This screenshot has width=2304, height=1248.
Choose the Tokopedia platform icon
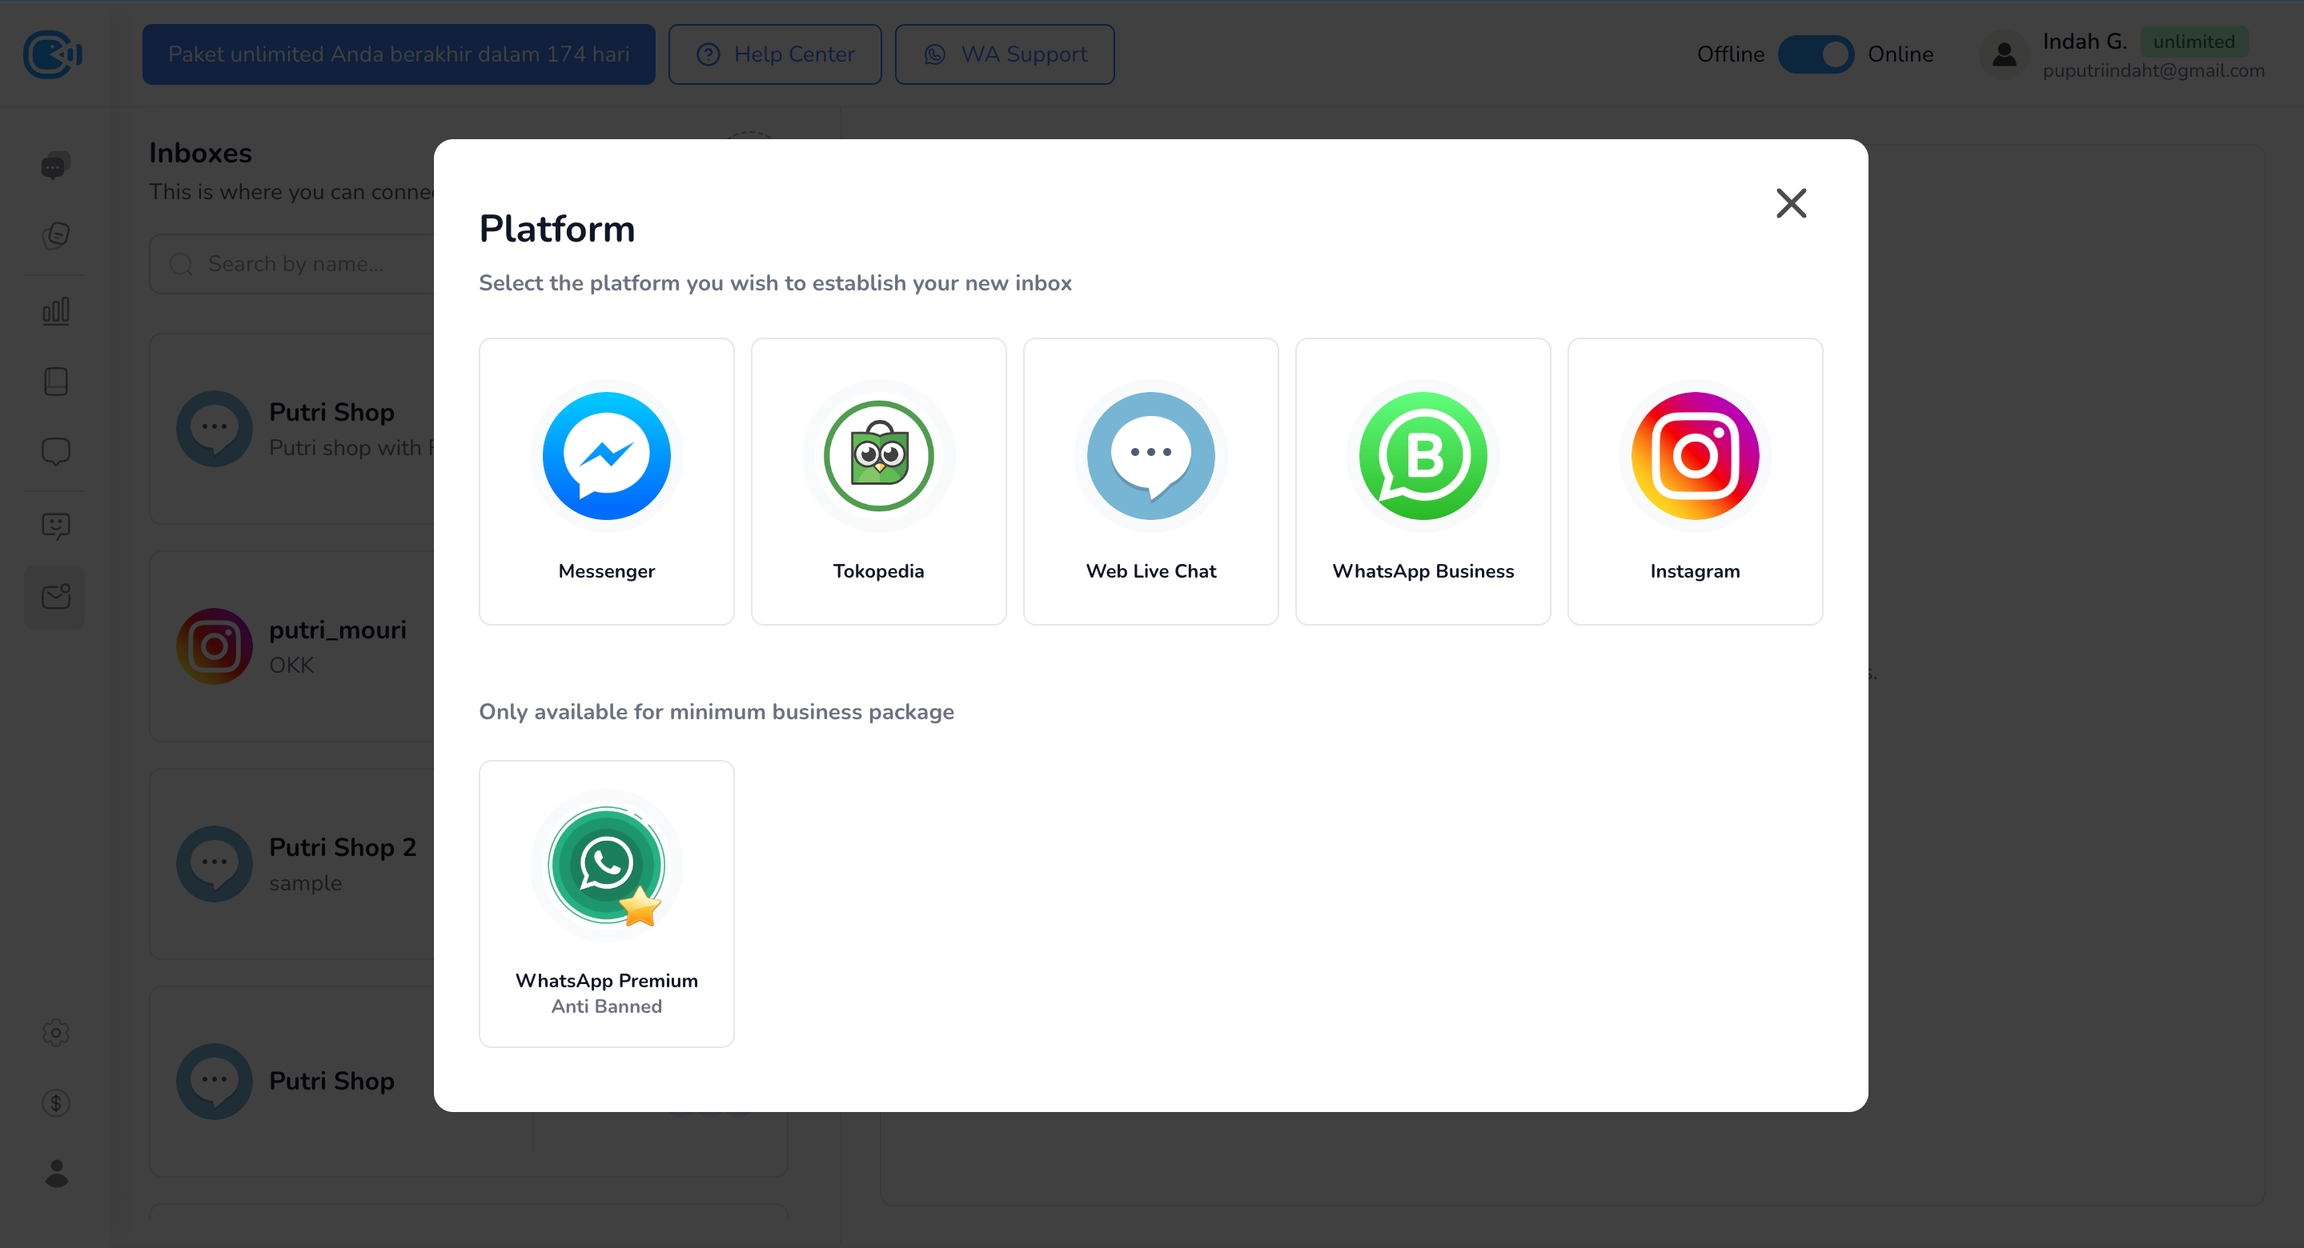[x=878, y=456]
